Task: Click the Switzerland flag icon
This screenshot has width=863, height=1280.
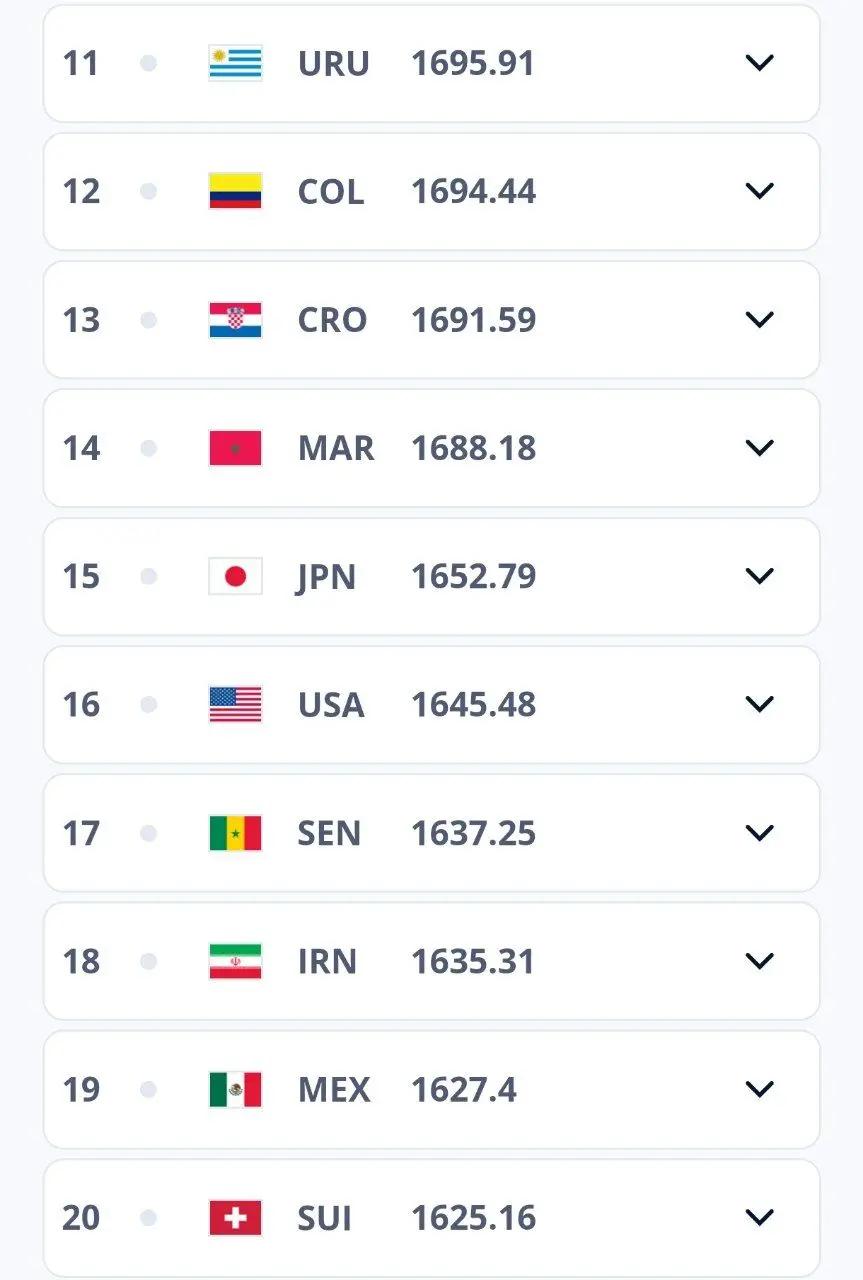Action: coord(235,1217)
